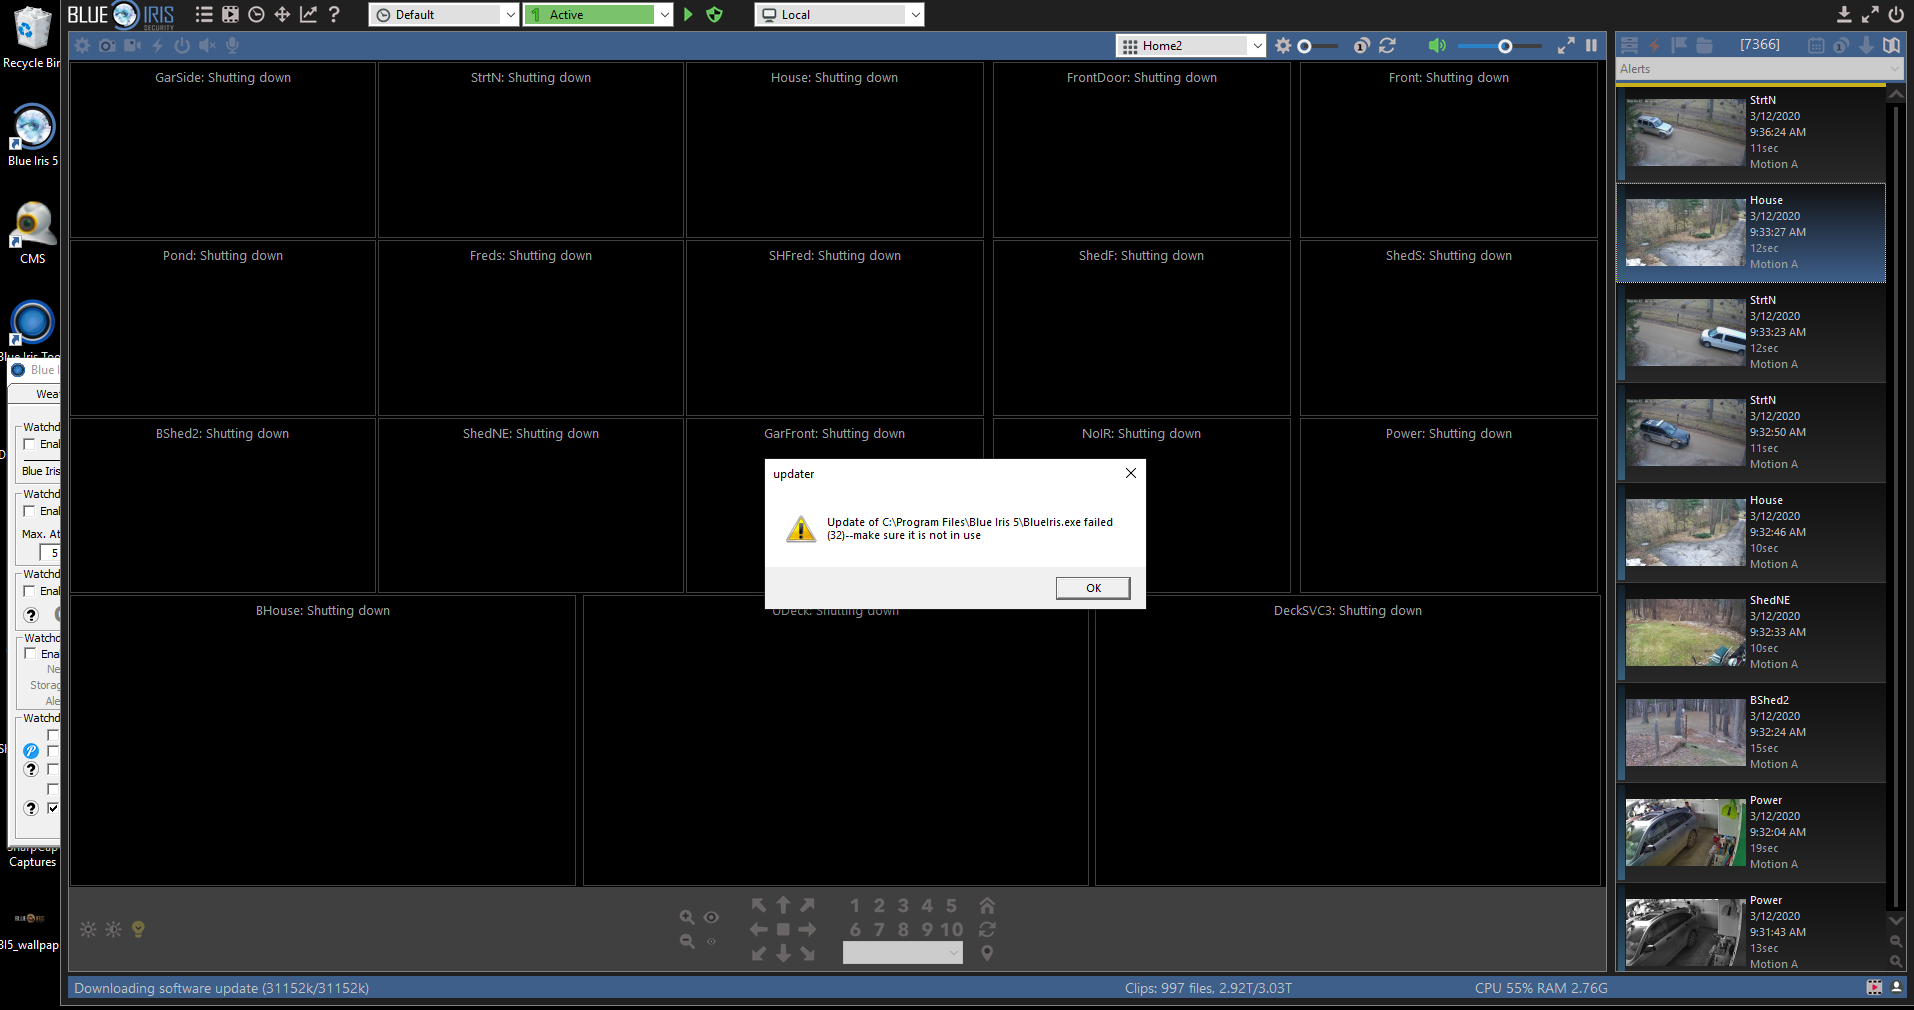Open calendar icon in alerts toolbar
This screenshot has height=1010, width=1914.
(1816, 45)
